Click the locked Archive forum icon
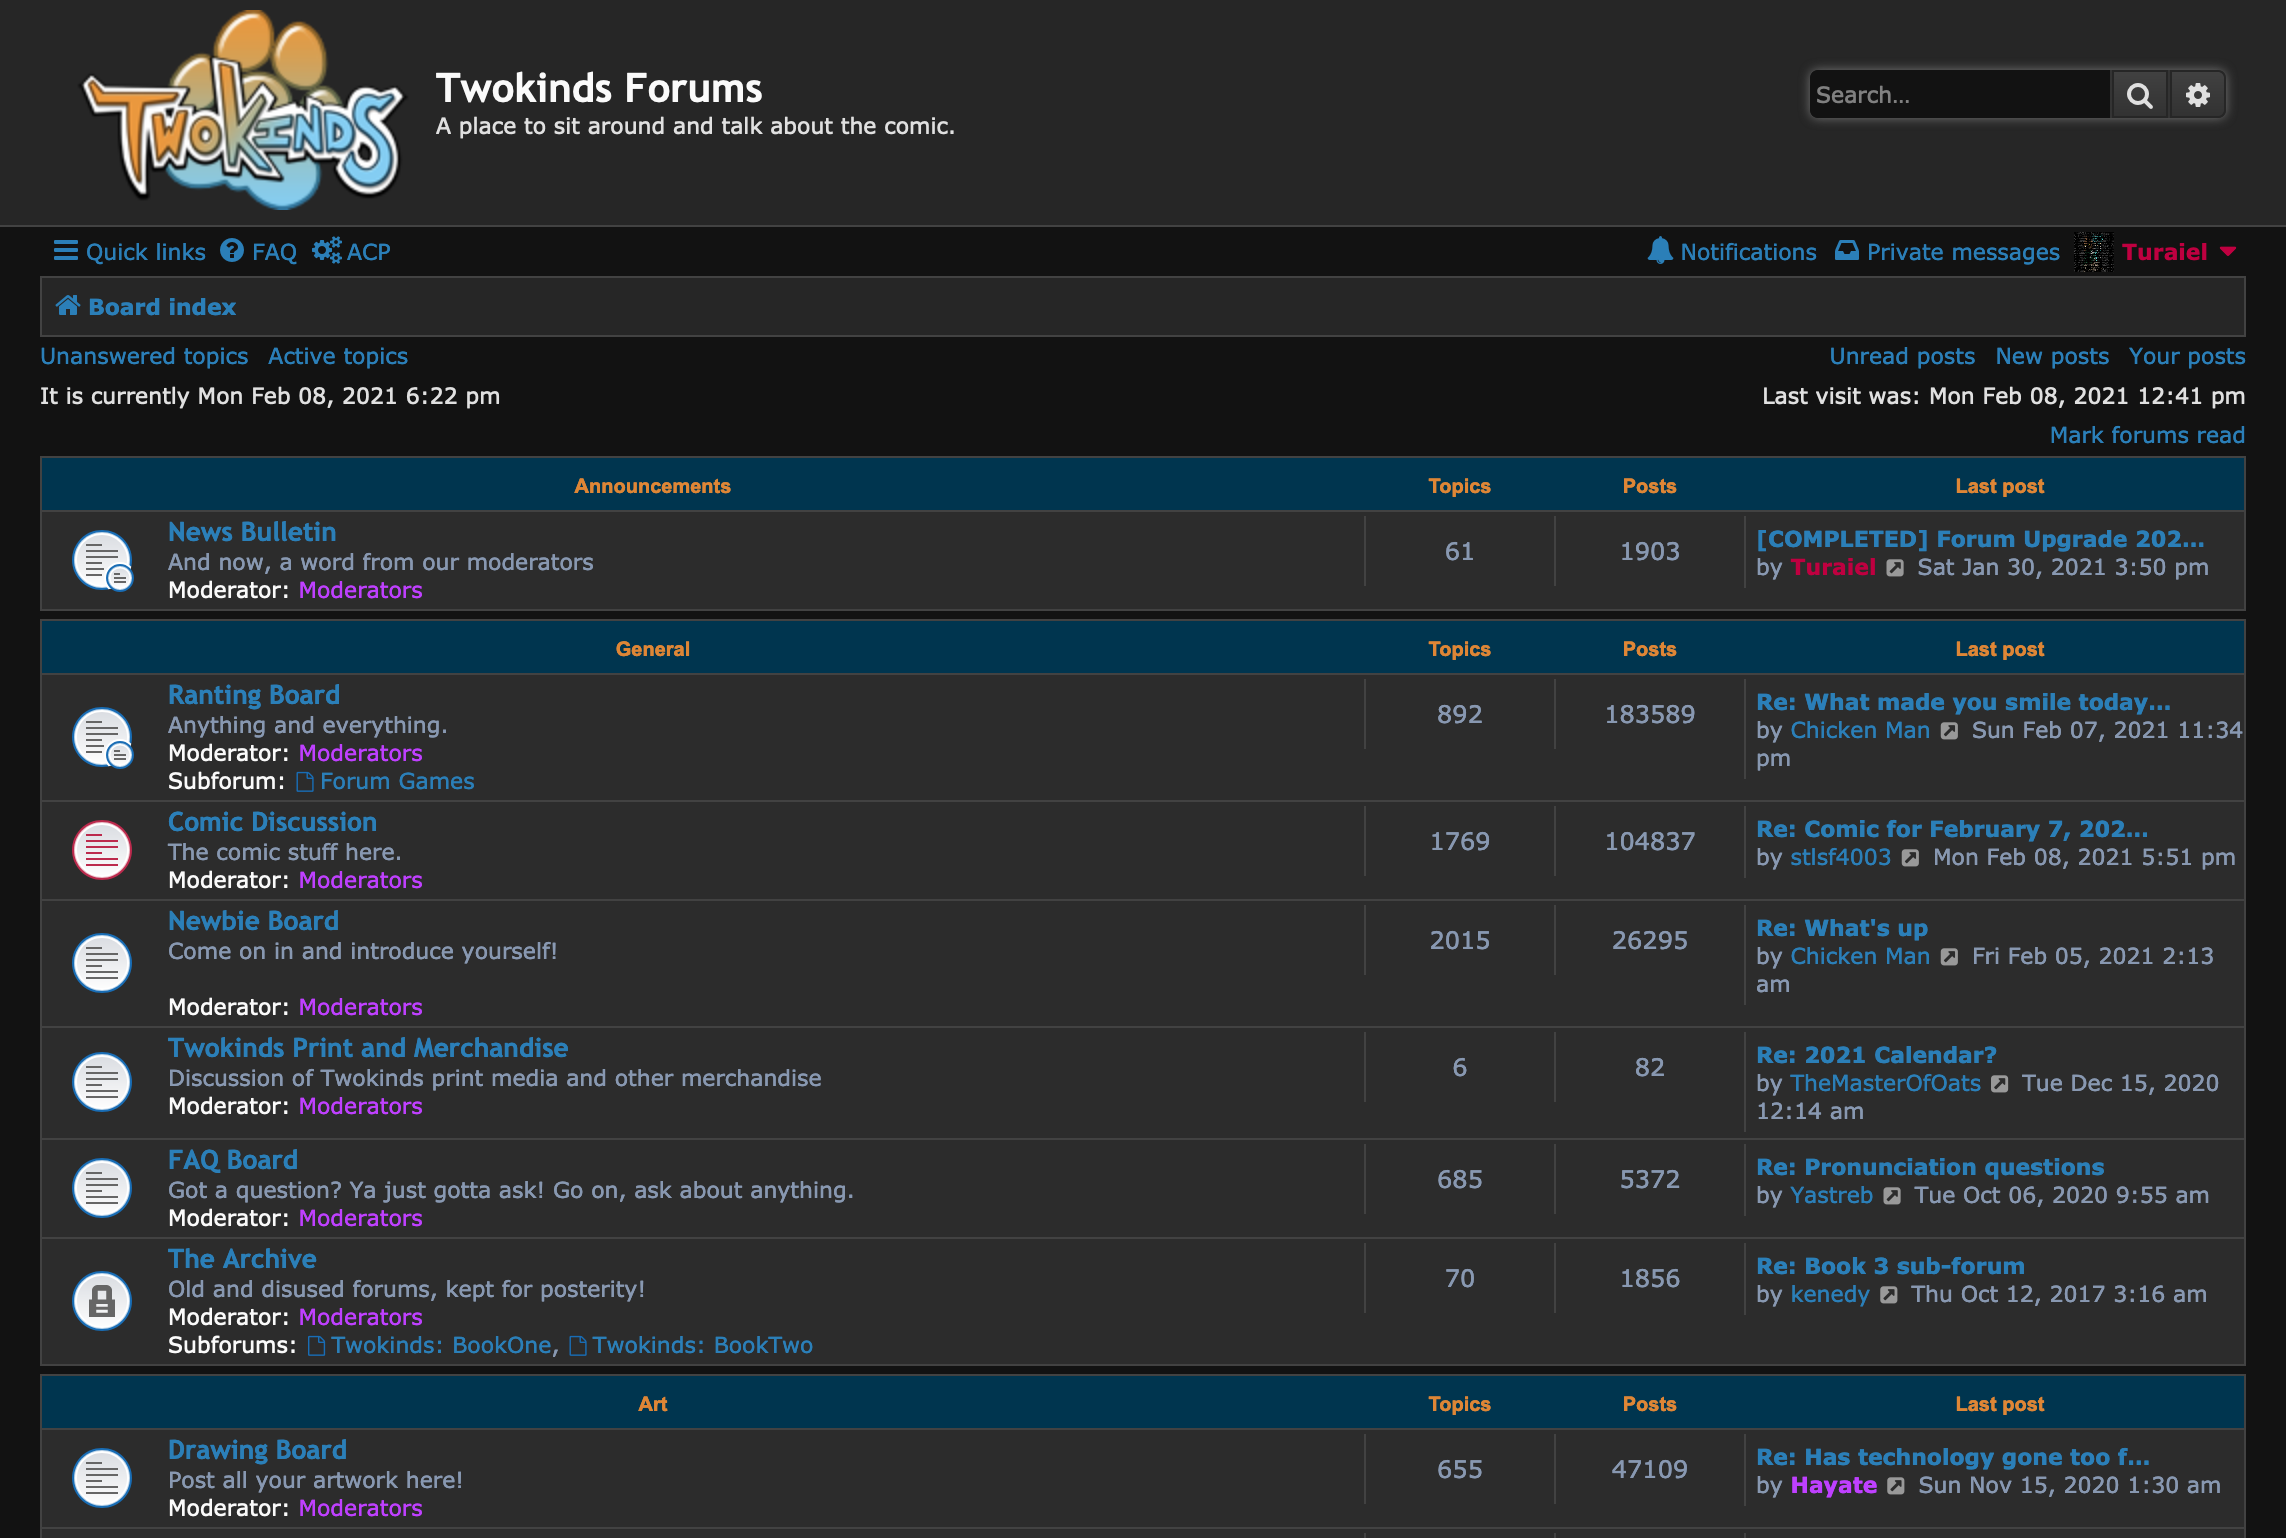This screenshot has height=1538, width=2286. 102,1301
